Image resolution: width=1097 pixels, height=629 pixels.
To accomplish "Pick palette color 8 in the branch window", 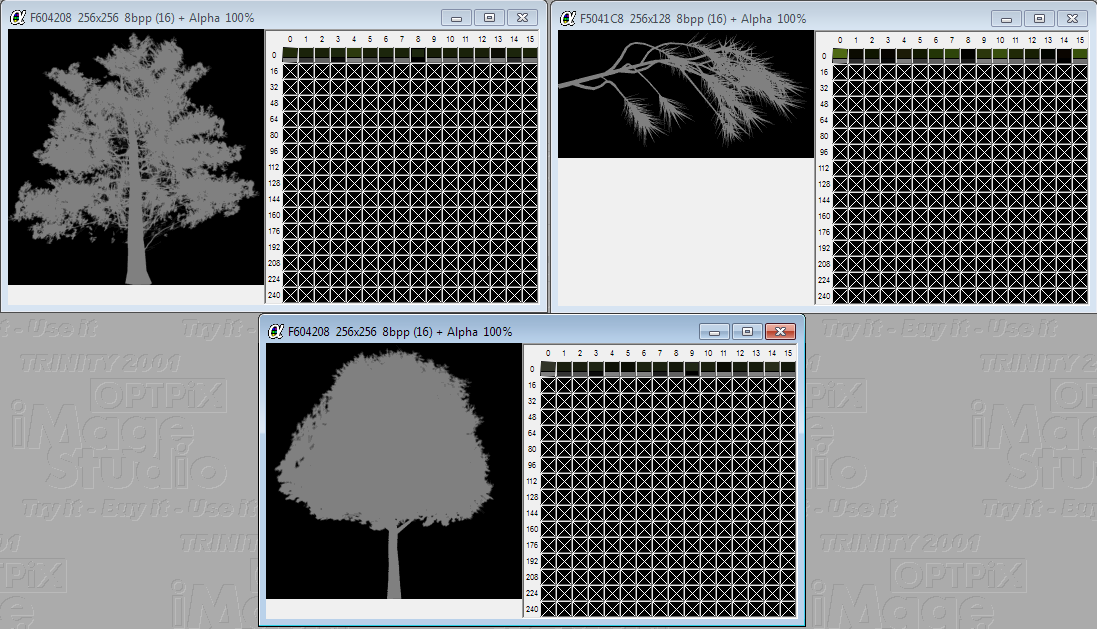I will pyautogui.click(x=968, y=55).
